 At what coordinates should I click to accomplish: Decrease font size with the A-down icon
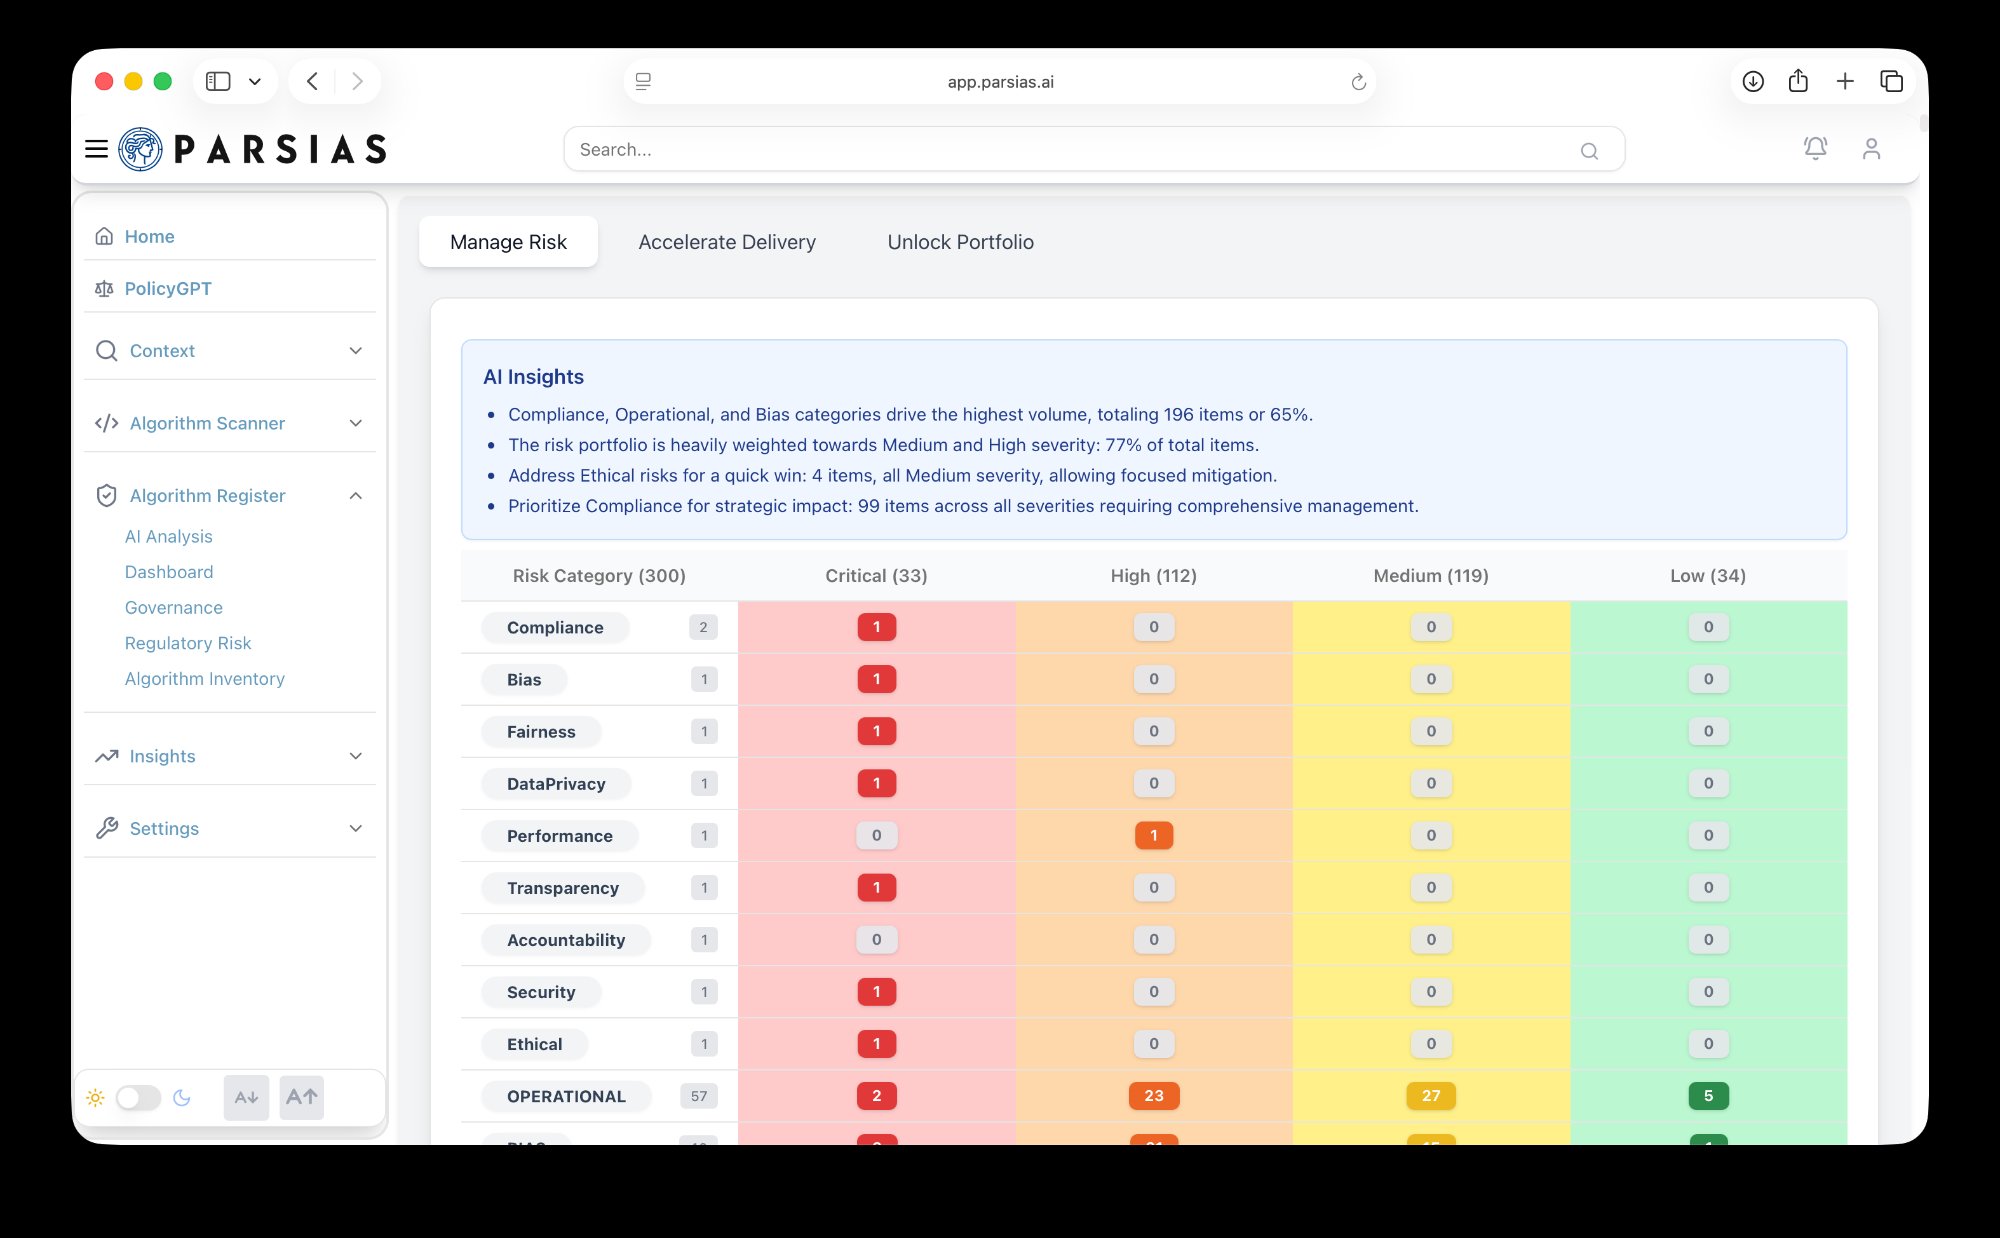click(246, 1097)
